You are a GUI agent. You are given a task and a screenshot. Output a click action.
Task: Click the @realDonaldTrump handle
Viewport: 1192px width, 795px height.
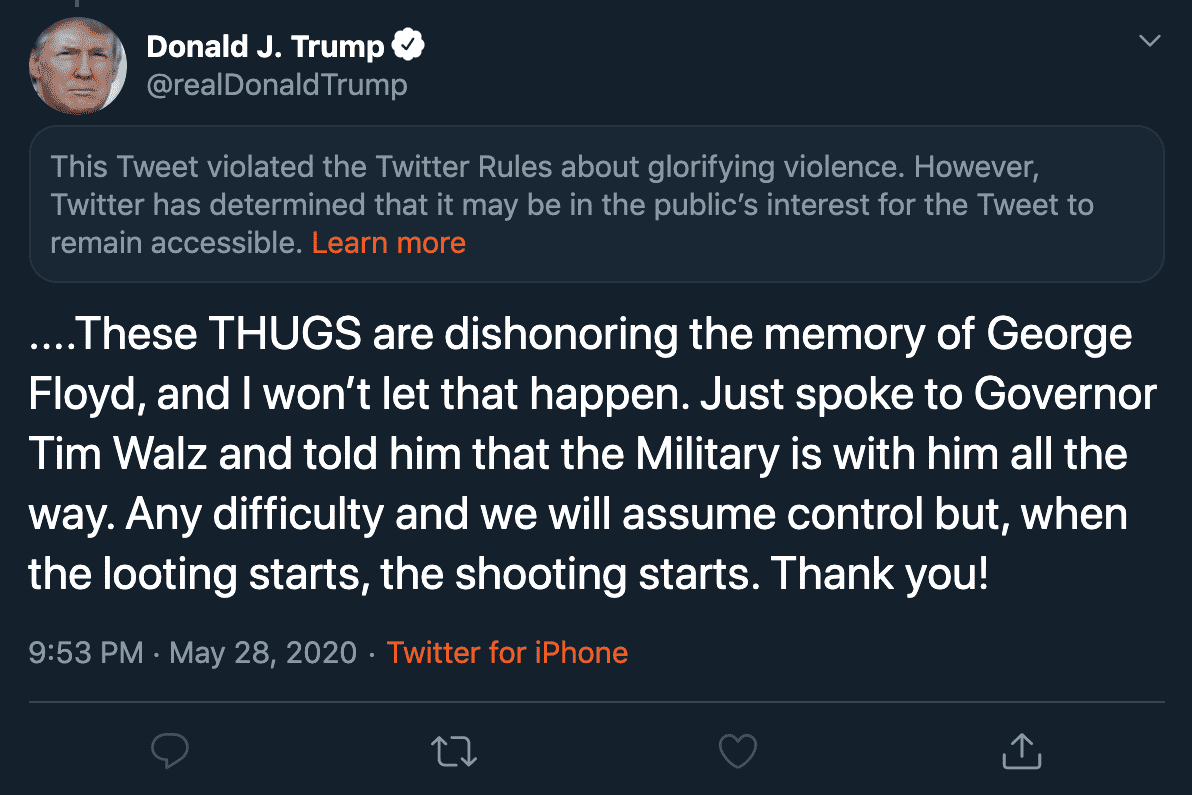[x=277, y=85]
